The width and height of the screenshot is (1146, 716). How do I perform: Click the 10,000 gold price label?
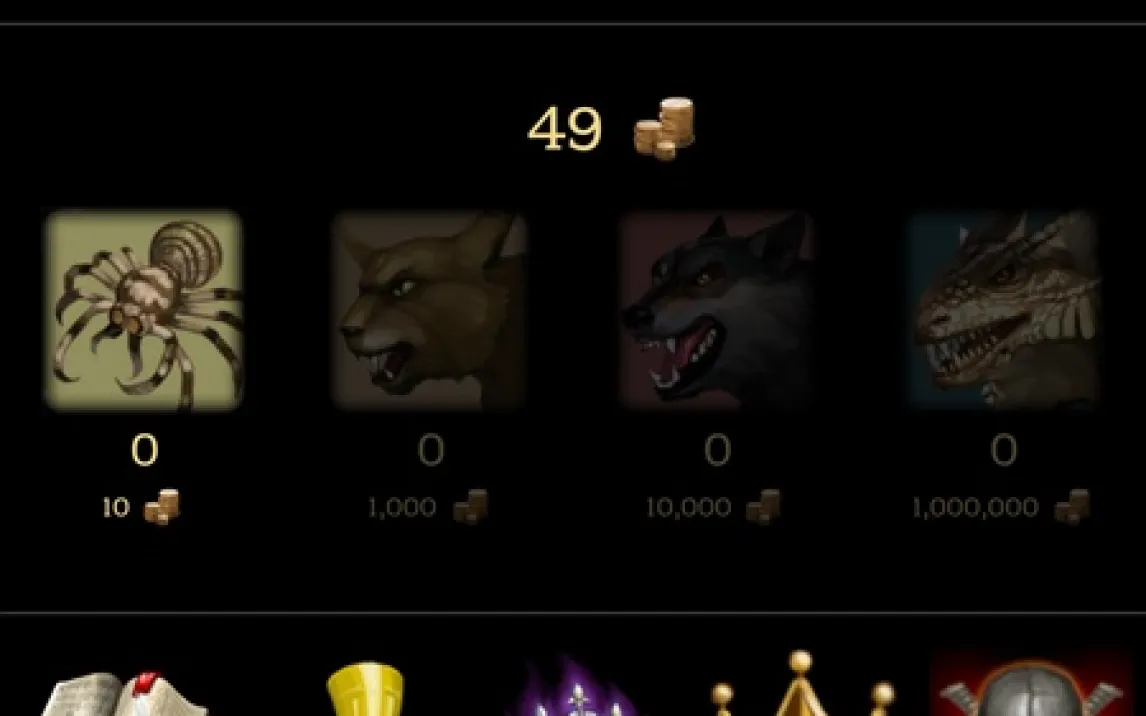point(688,507)
